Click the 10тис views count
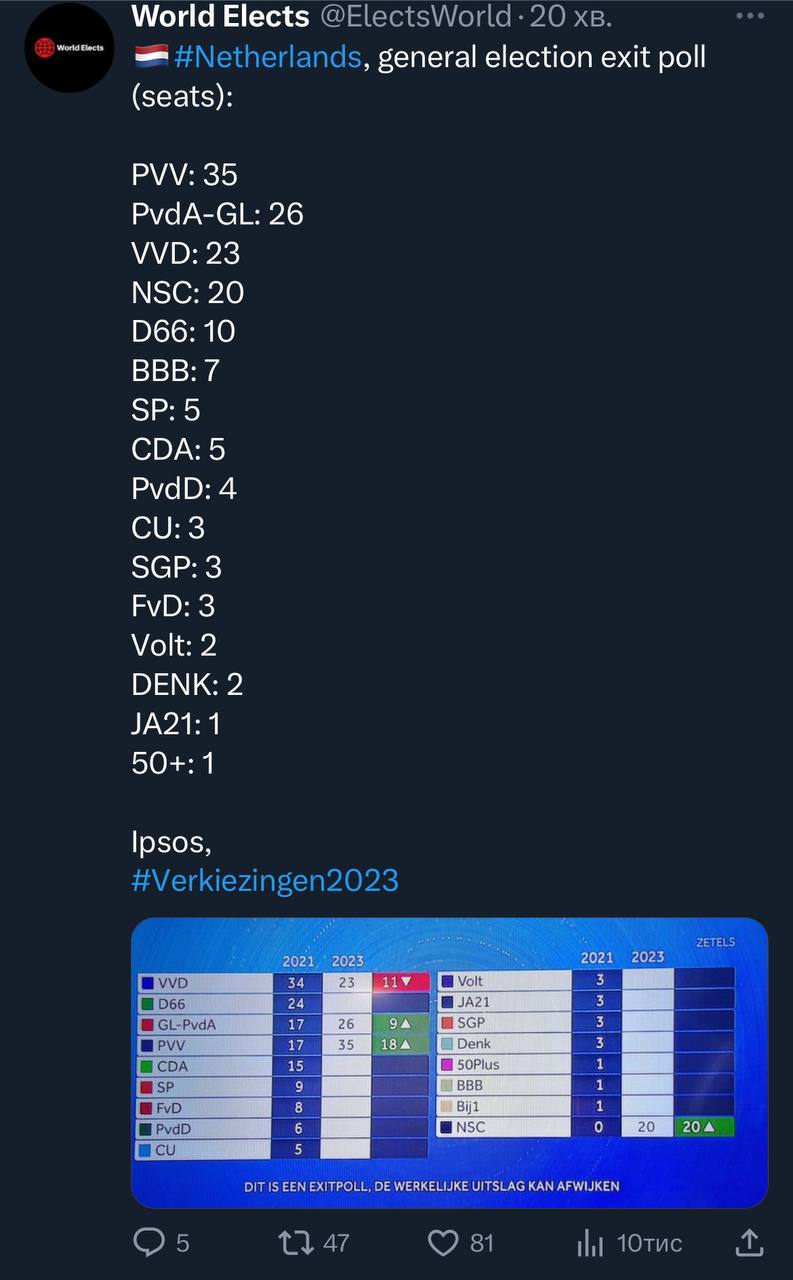 click(x=649, y=1243)
